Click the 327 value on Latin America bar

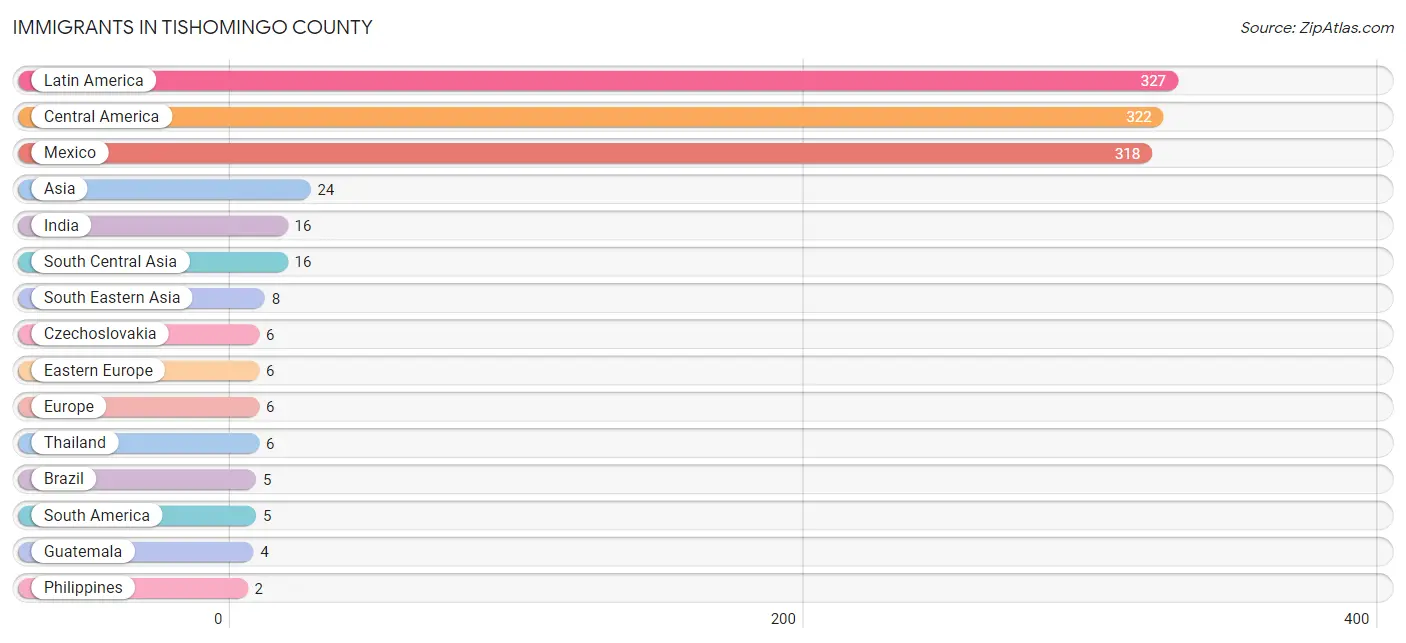[x=1153, y=81]
